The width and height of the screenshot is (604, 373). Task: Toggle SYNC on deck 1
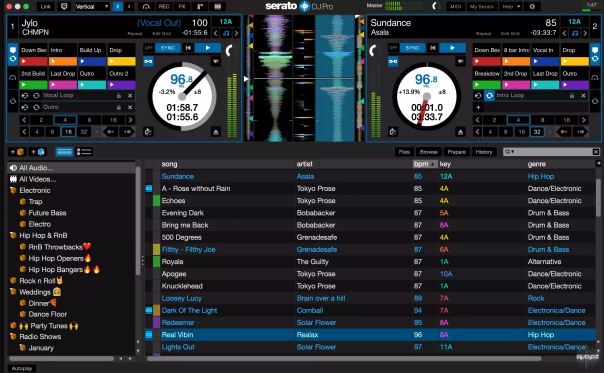(x=168, y=48)
